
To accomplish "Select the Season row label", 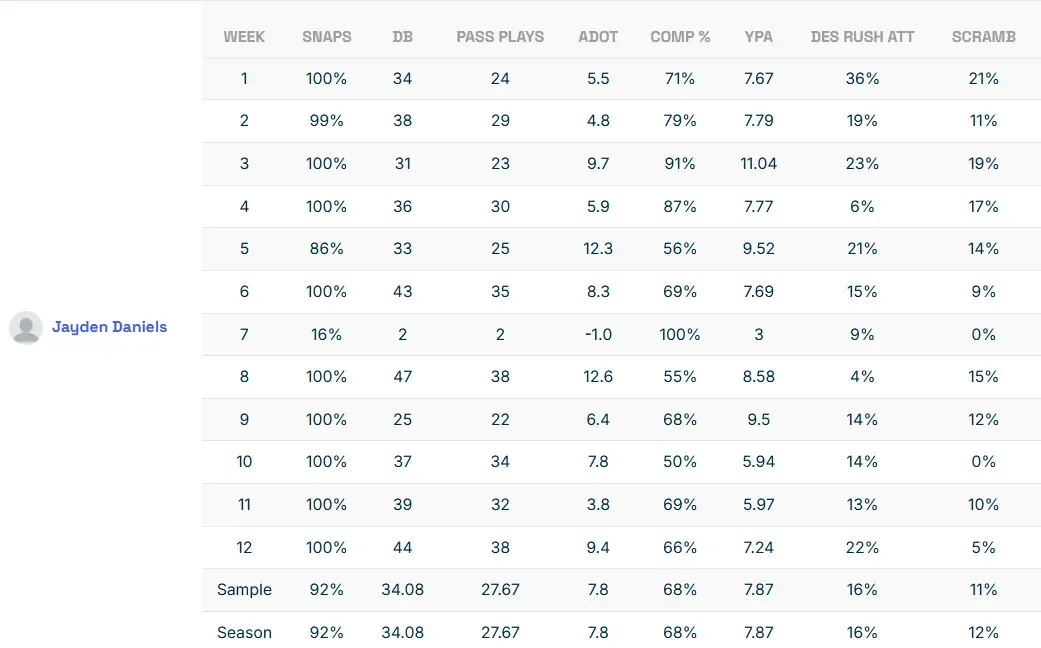I will [x=244, y=633].
